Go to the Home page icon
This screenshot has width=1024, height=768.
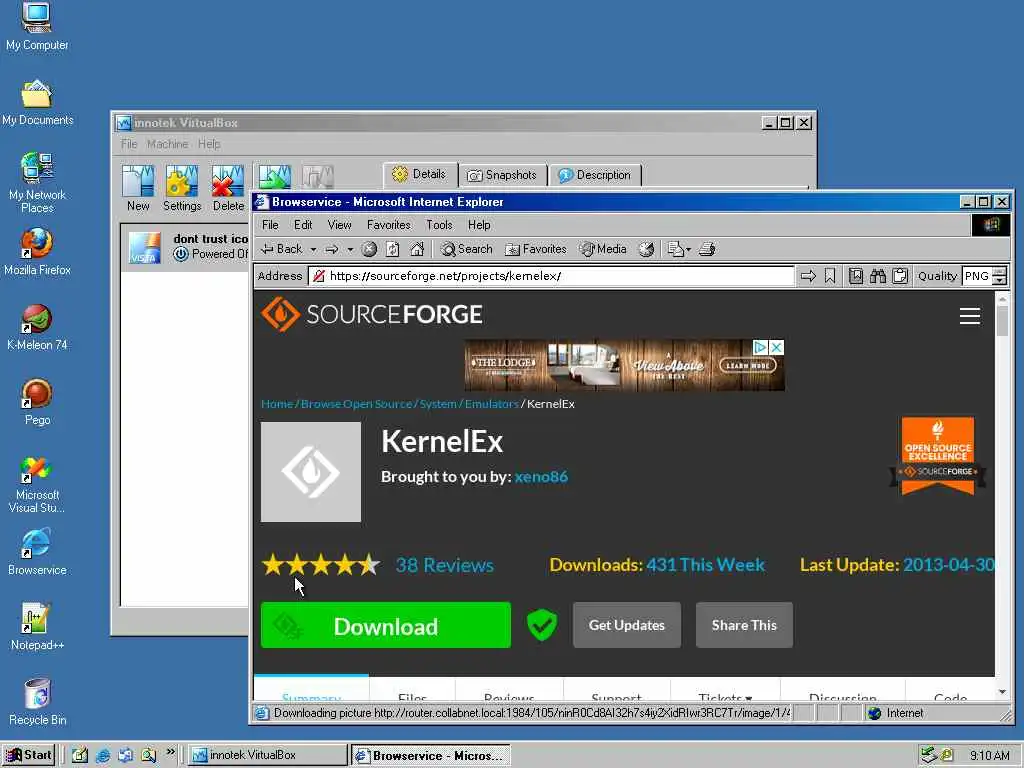417,249
